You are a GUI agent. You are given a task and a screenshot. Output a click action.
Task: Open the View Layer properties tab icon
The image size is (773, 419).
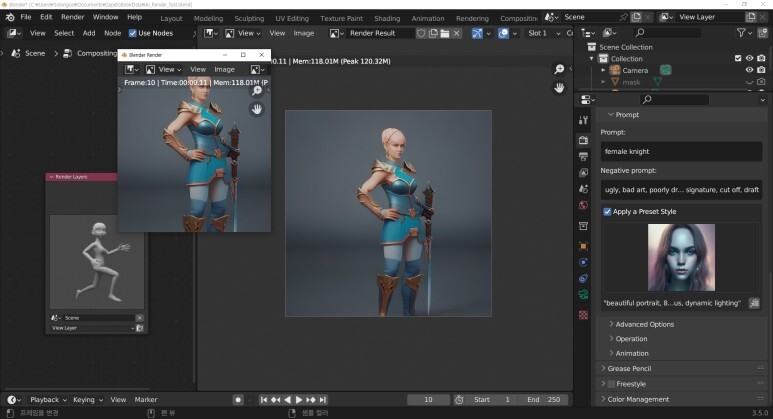coord(583,173)
